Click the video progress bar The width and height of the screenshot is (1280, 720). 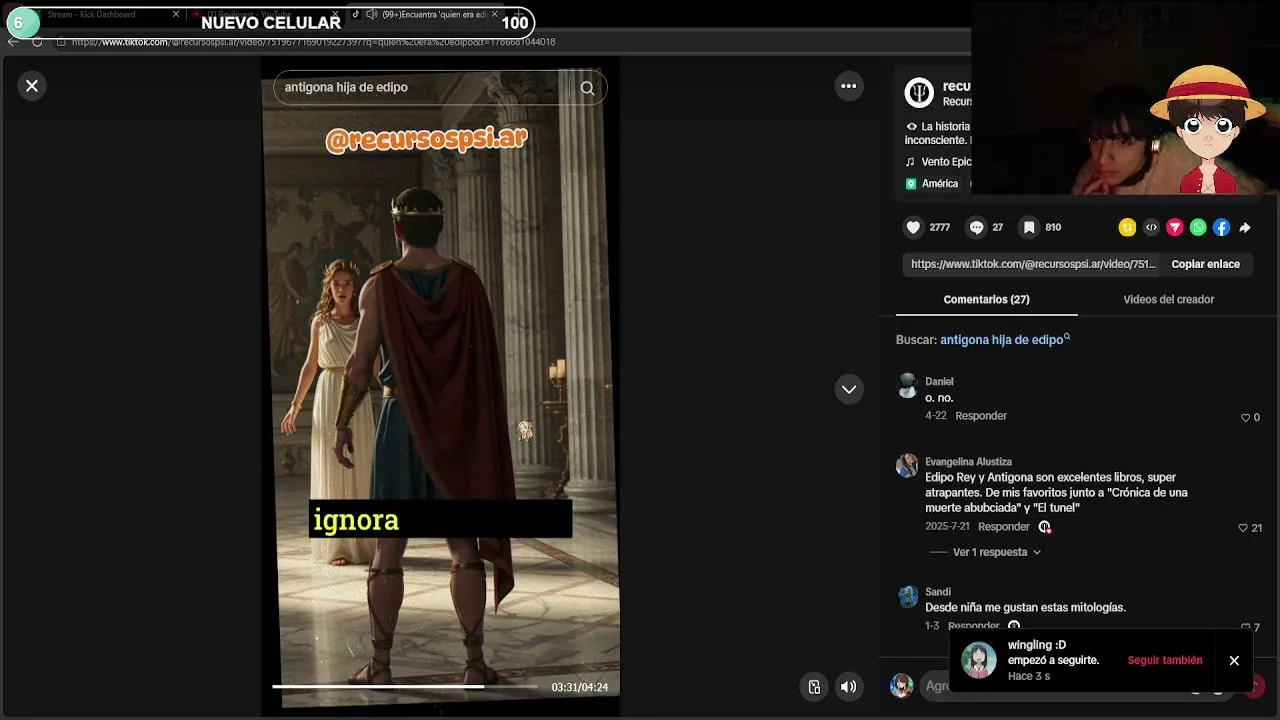click(405, 686)
